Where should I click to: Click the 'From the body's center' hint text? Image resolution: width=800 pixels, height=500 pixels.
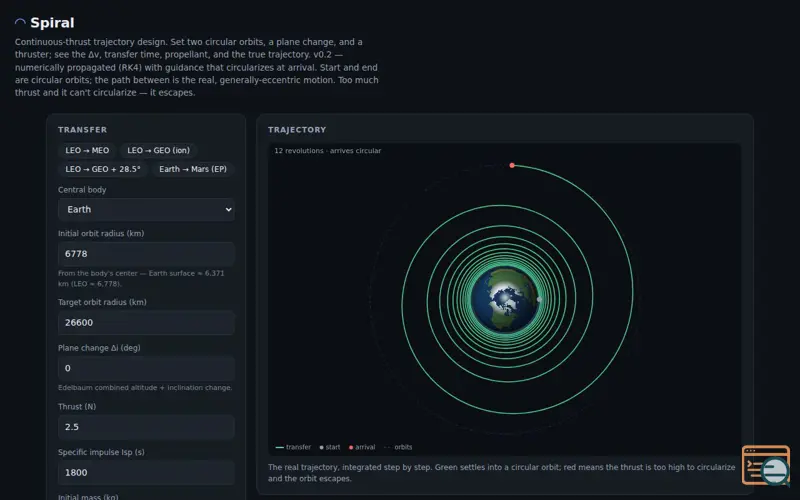[x=141, y=279]
